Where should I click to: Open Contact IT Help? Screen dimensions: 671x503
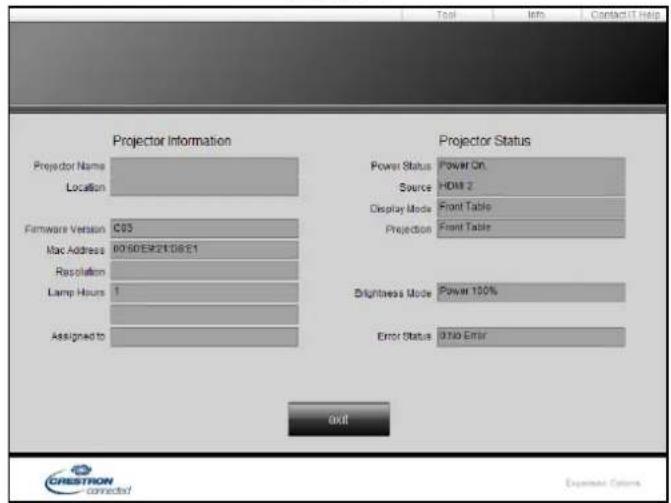pyautogui.click(x=625, y=15)
